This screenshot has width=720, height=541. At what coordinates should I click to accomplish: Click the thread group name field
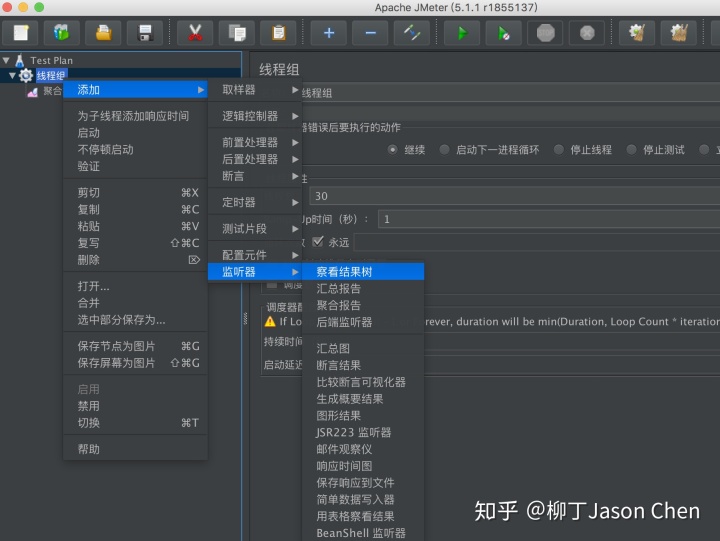pos(511,93)
